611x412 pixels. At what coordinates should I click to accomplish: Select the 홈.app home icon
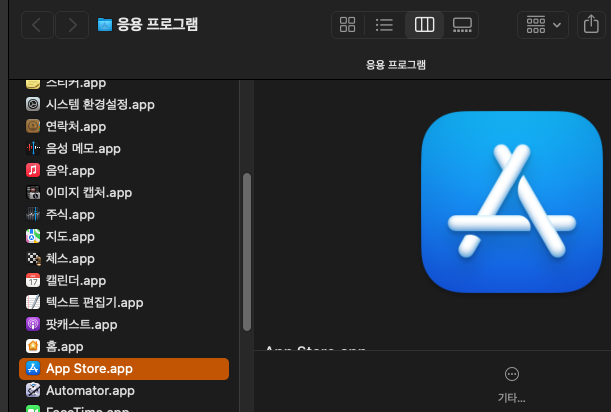pos(33,347)
